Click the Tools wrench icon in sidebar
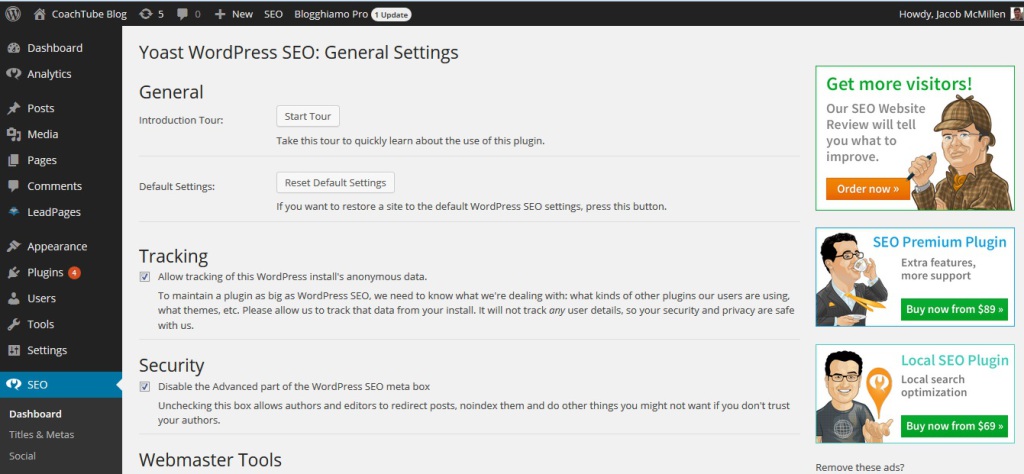 point(13,324)
